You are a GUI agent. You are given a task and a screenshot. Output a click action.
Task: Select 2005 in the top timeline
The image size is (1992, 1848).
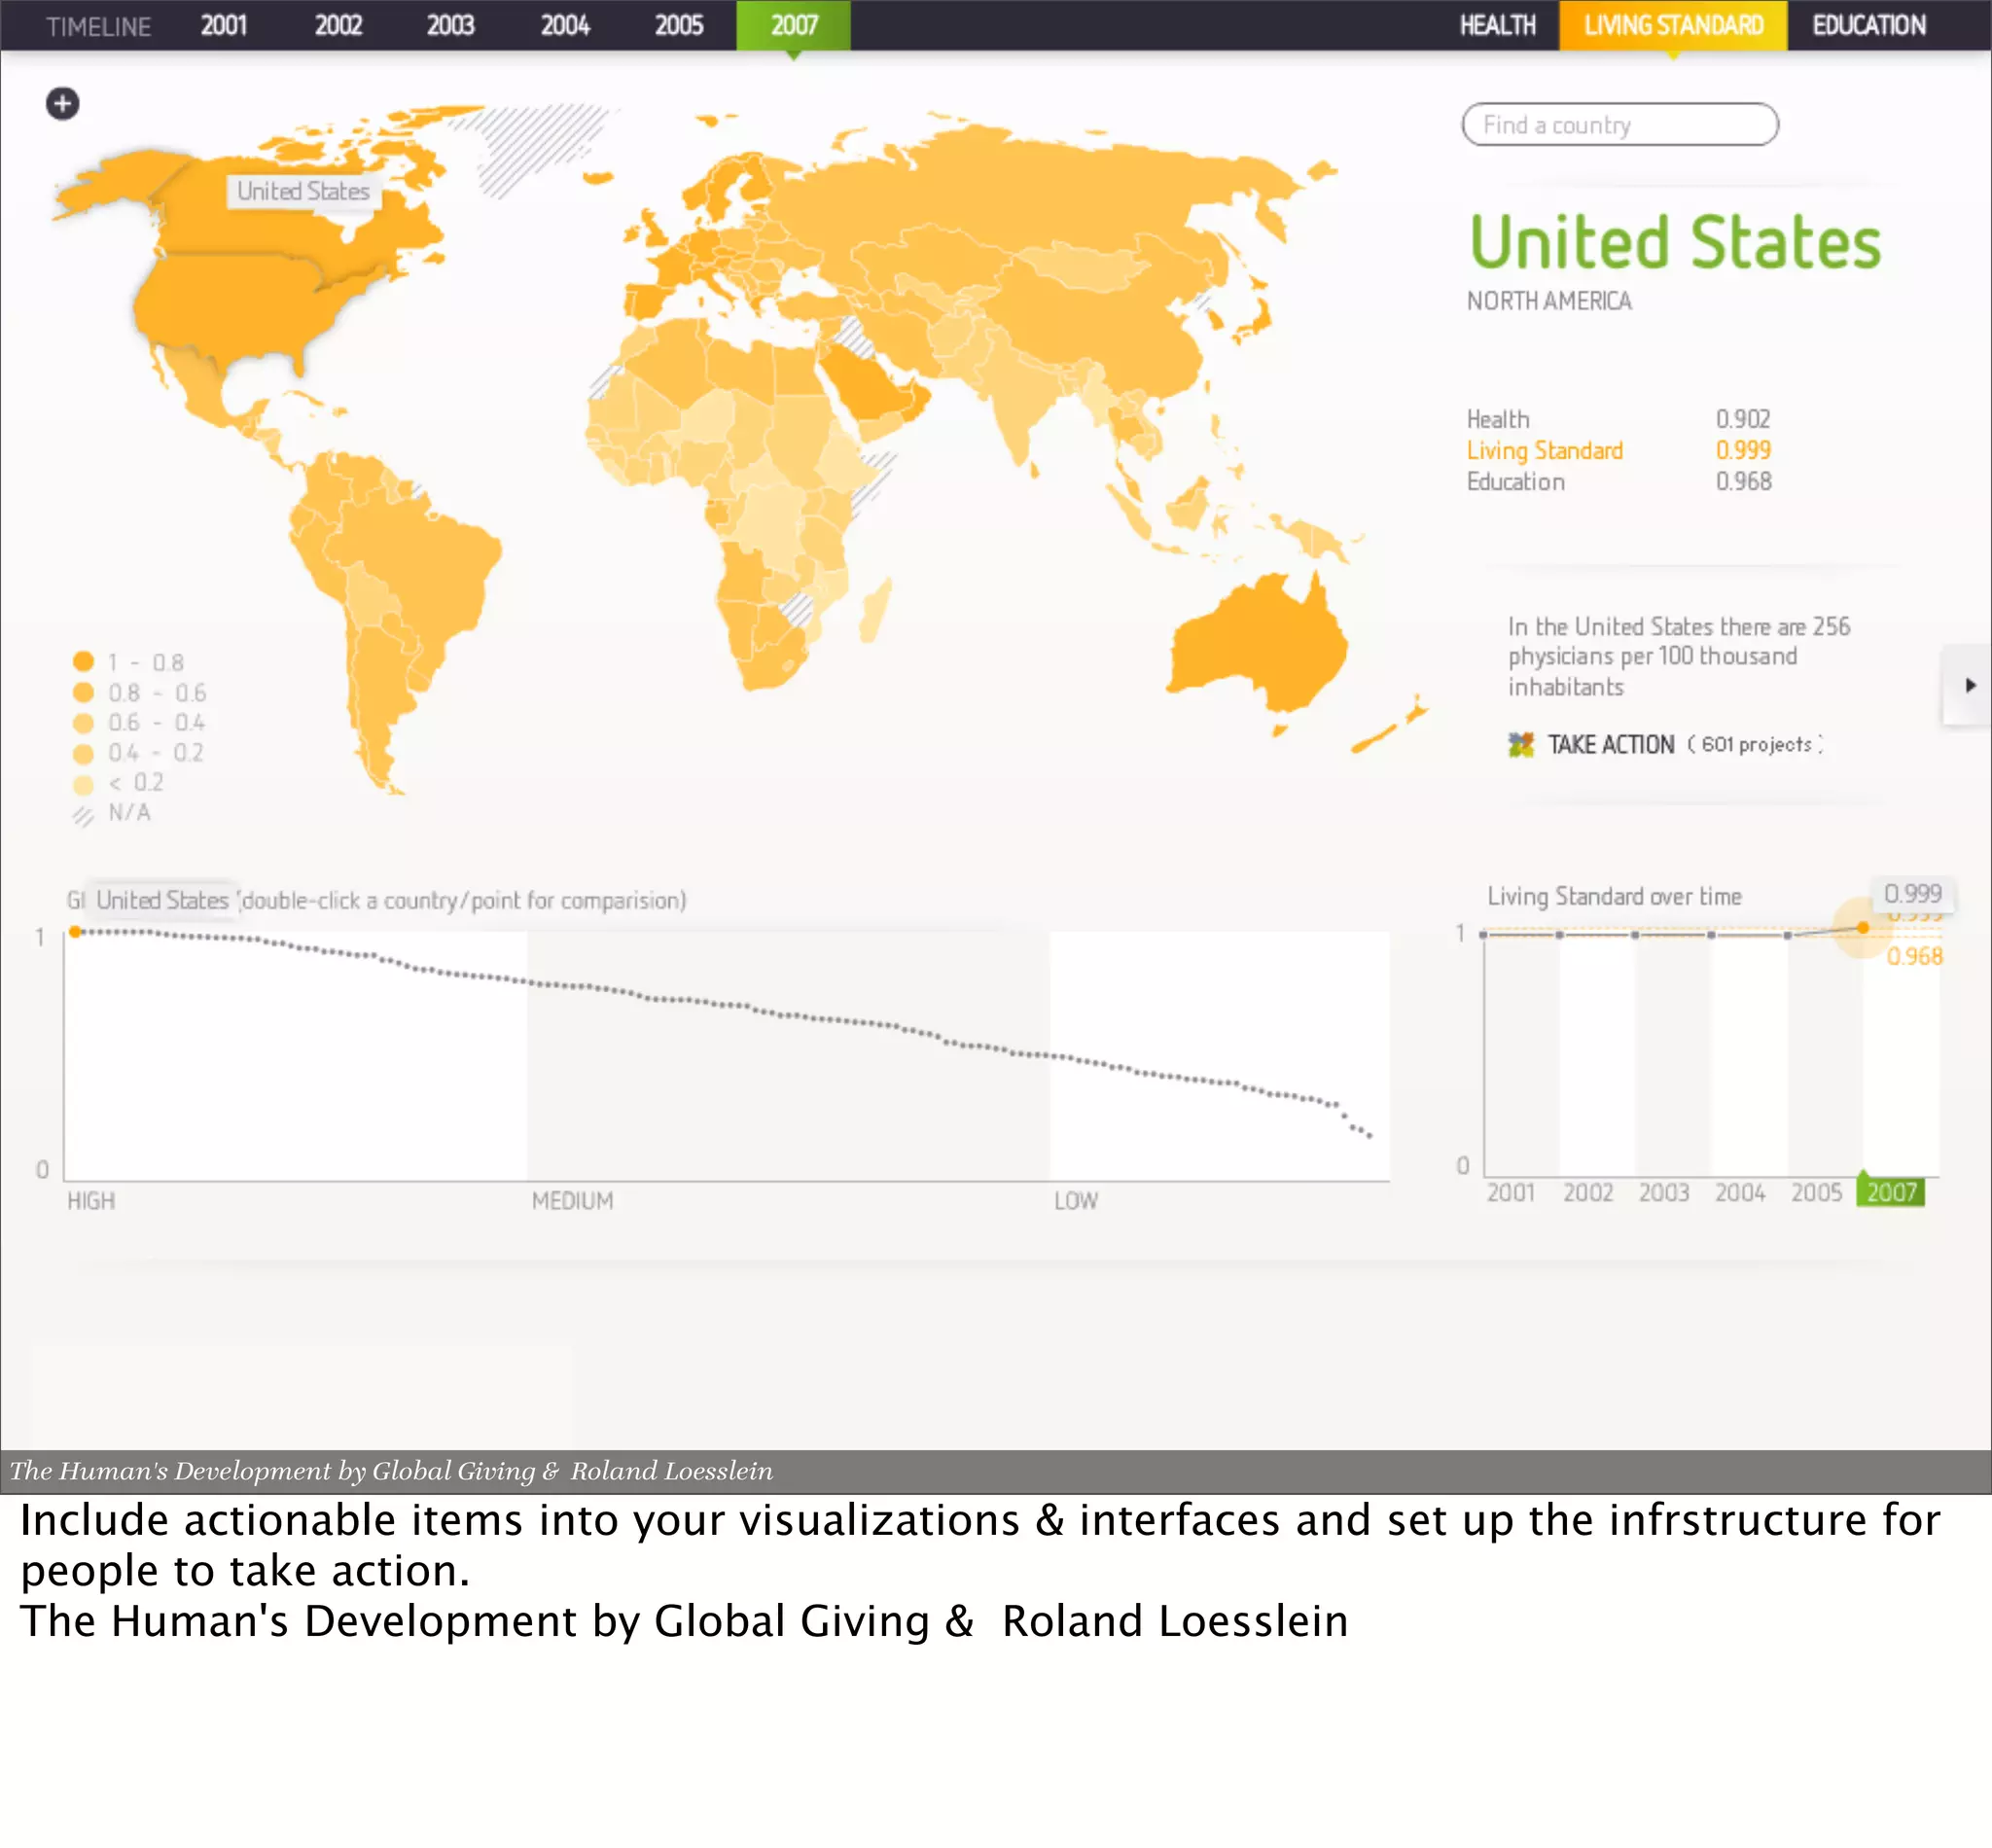[x=679, y=25]
